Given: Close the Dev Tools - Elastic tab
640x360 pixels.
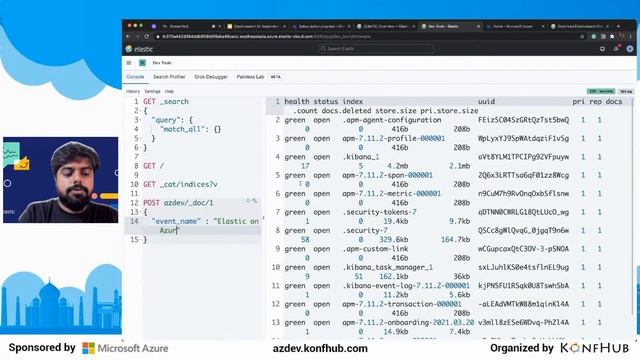Looking at the screenshot, I should 478,26.
